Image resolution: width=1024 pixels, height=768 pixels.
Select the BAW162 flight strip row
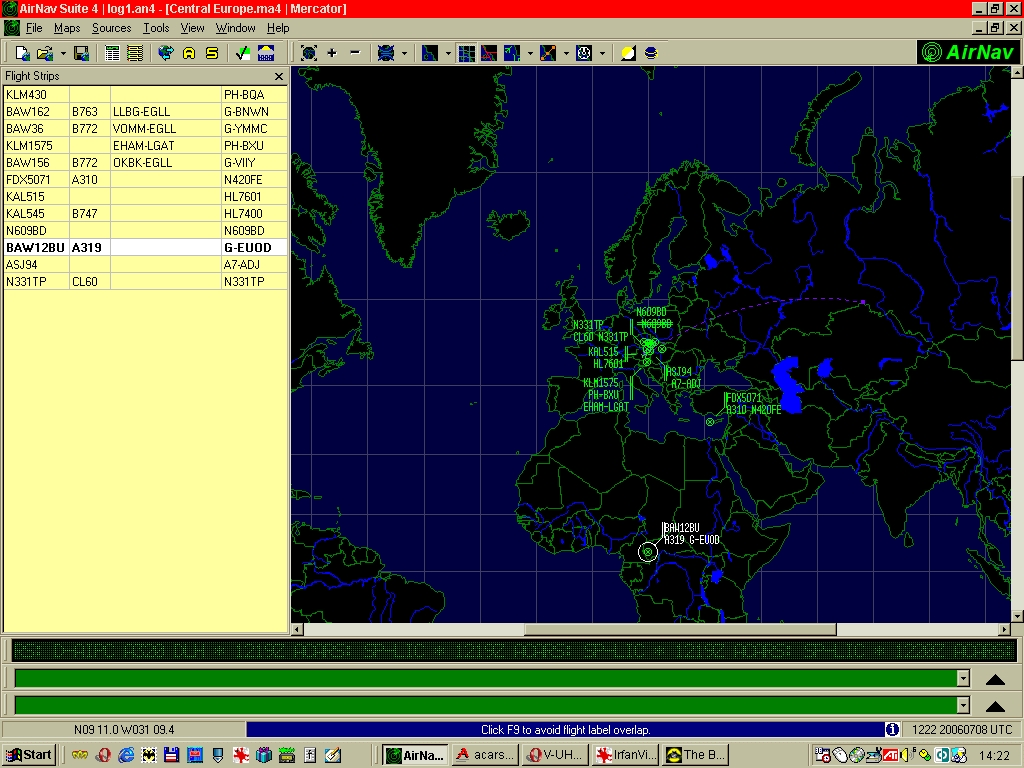[146, 112]
